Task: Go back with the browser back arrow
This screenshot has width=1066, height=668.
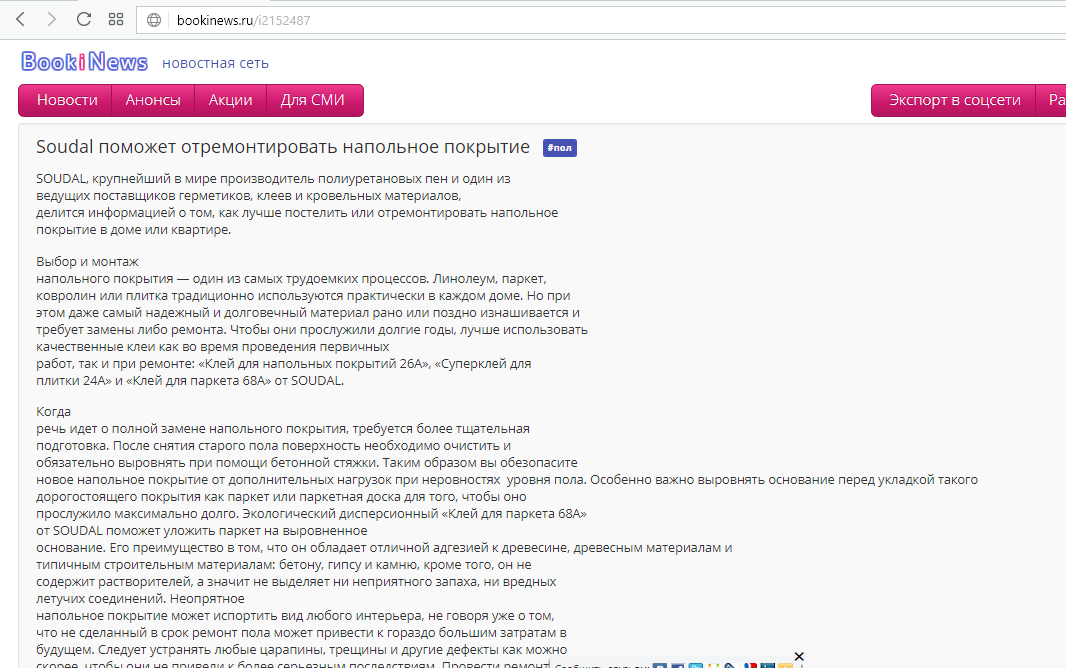Action: click(20, 20)
